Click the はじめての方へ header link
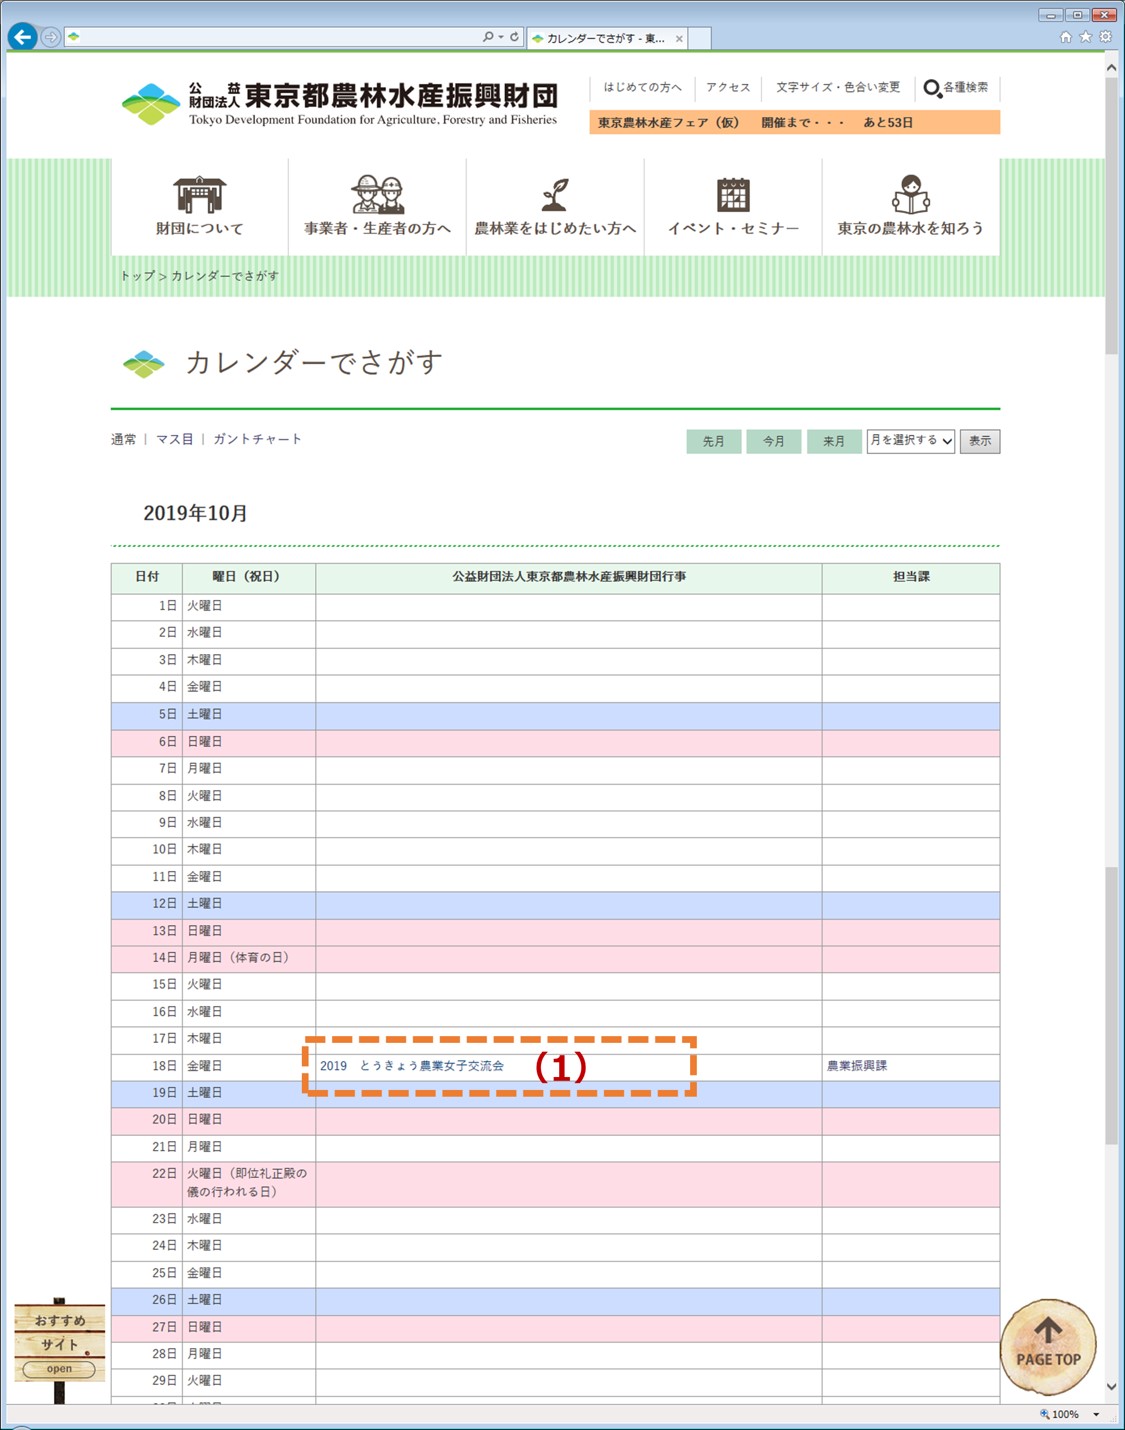 pyautogui.click(x=642, y=87)
